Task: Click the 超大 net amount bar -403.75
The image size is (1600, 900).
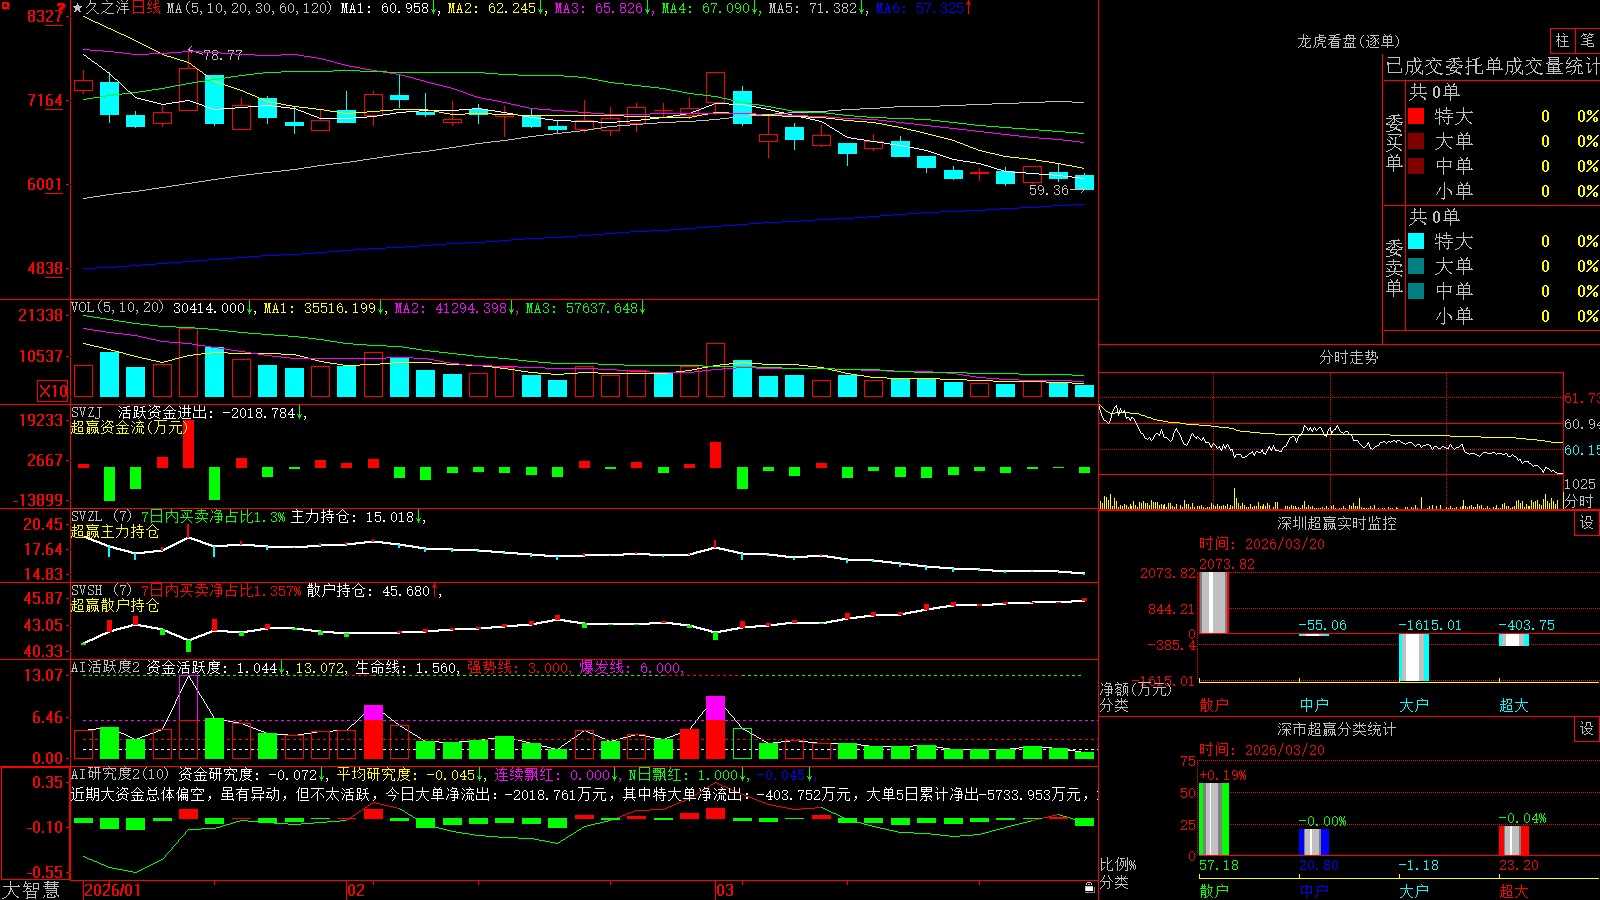Action: click(x=1513, y=640)
